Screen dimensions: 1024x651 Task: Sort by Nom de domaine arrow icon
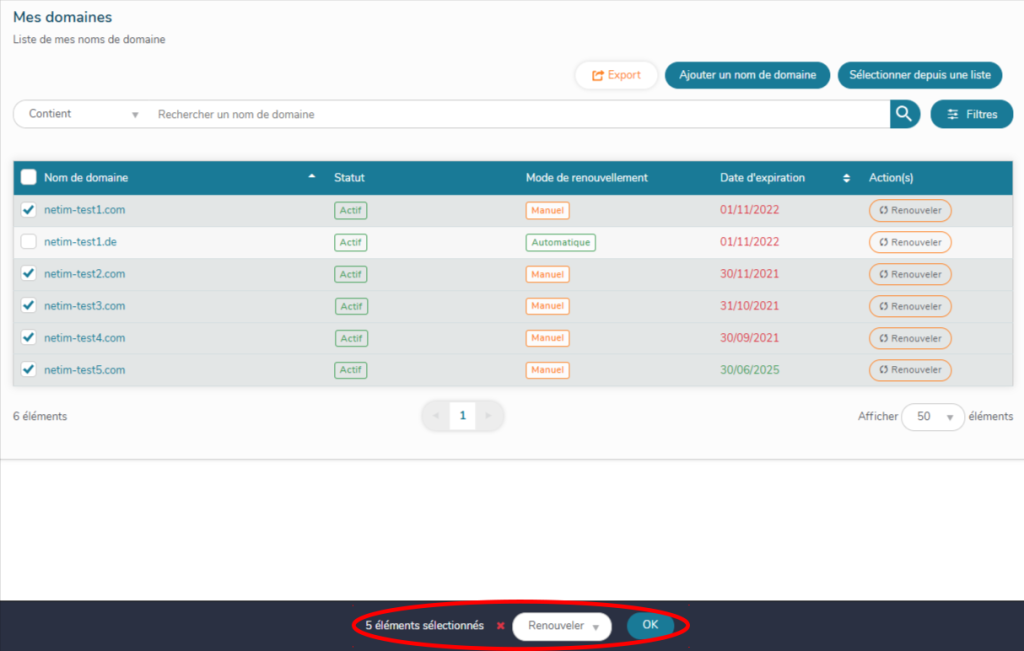pos(311,177)
